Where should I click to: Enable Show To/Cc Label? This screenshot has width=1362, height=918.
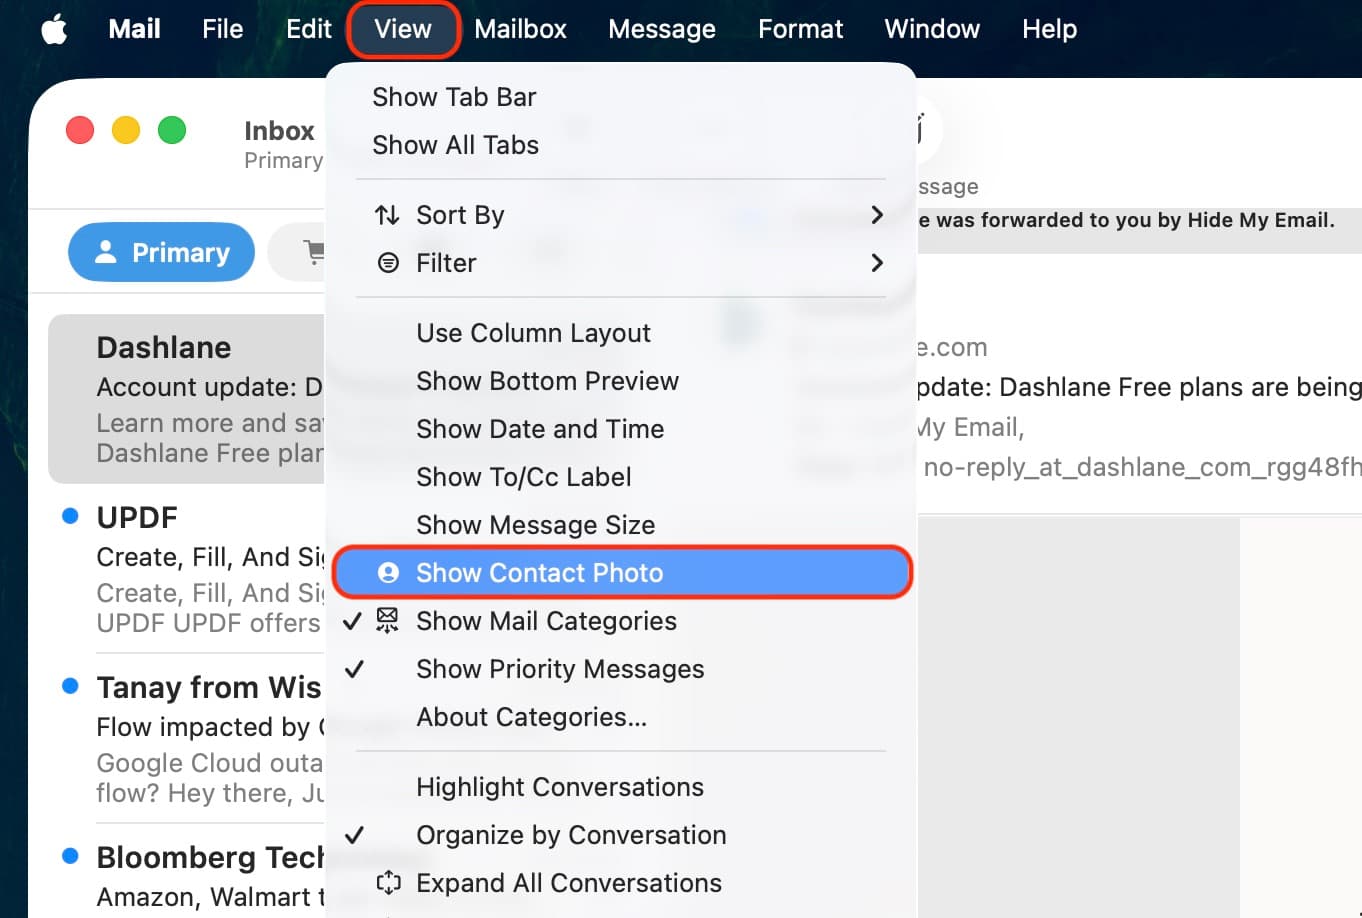click(x=621, y=477)
